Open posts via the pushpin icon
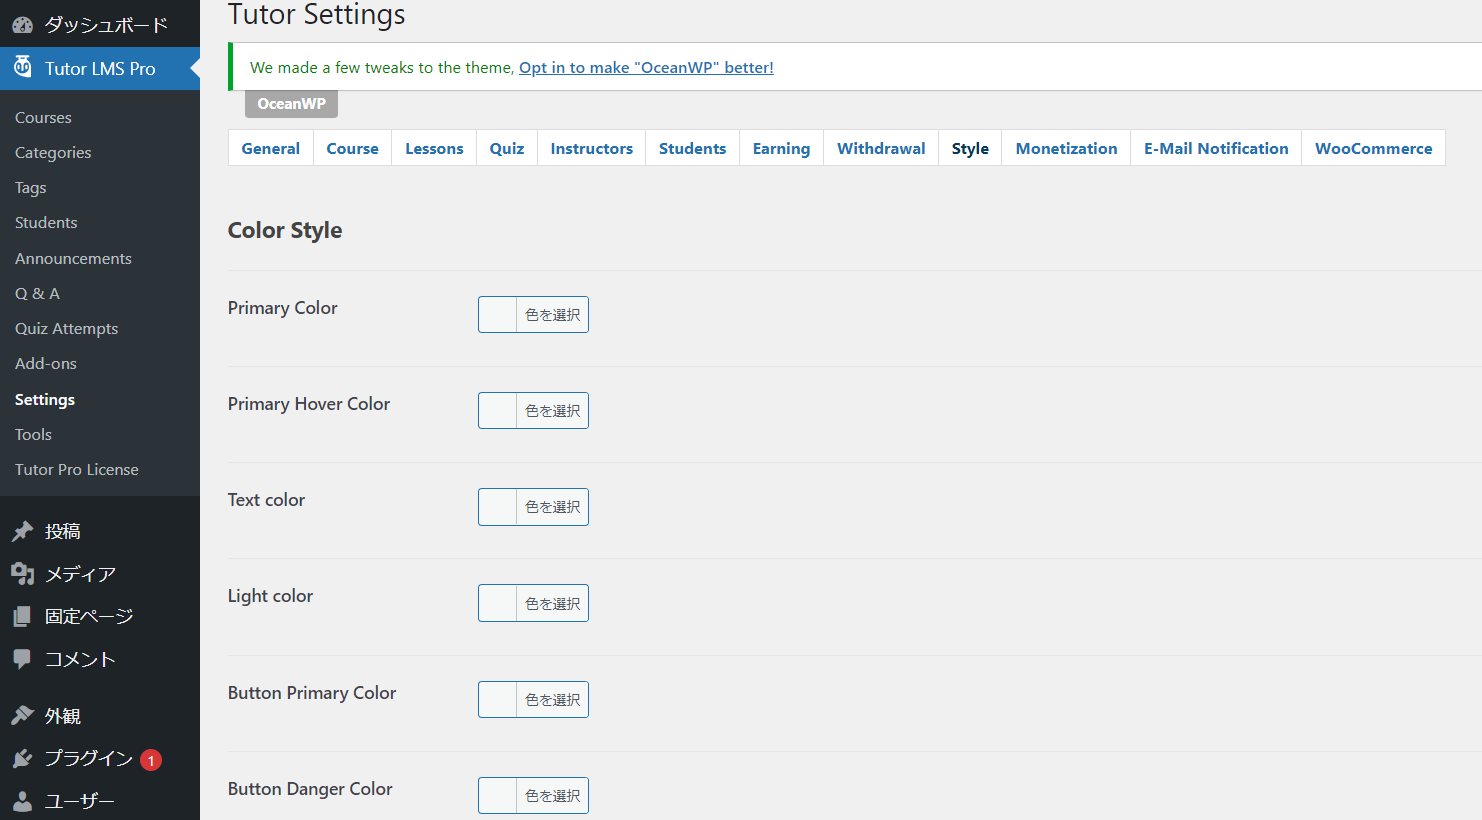 (x=22, y=531)
